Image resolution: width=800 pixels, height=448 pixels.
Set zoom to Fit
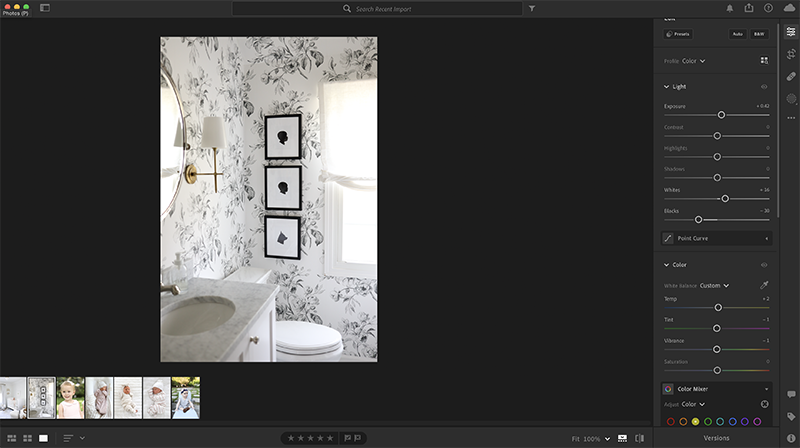576,439
